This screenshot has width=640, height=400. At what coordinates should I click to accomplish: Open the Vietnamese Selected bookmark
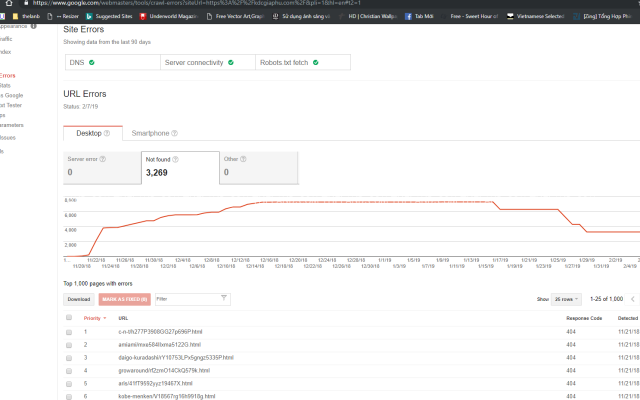pos(535,16)
